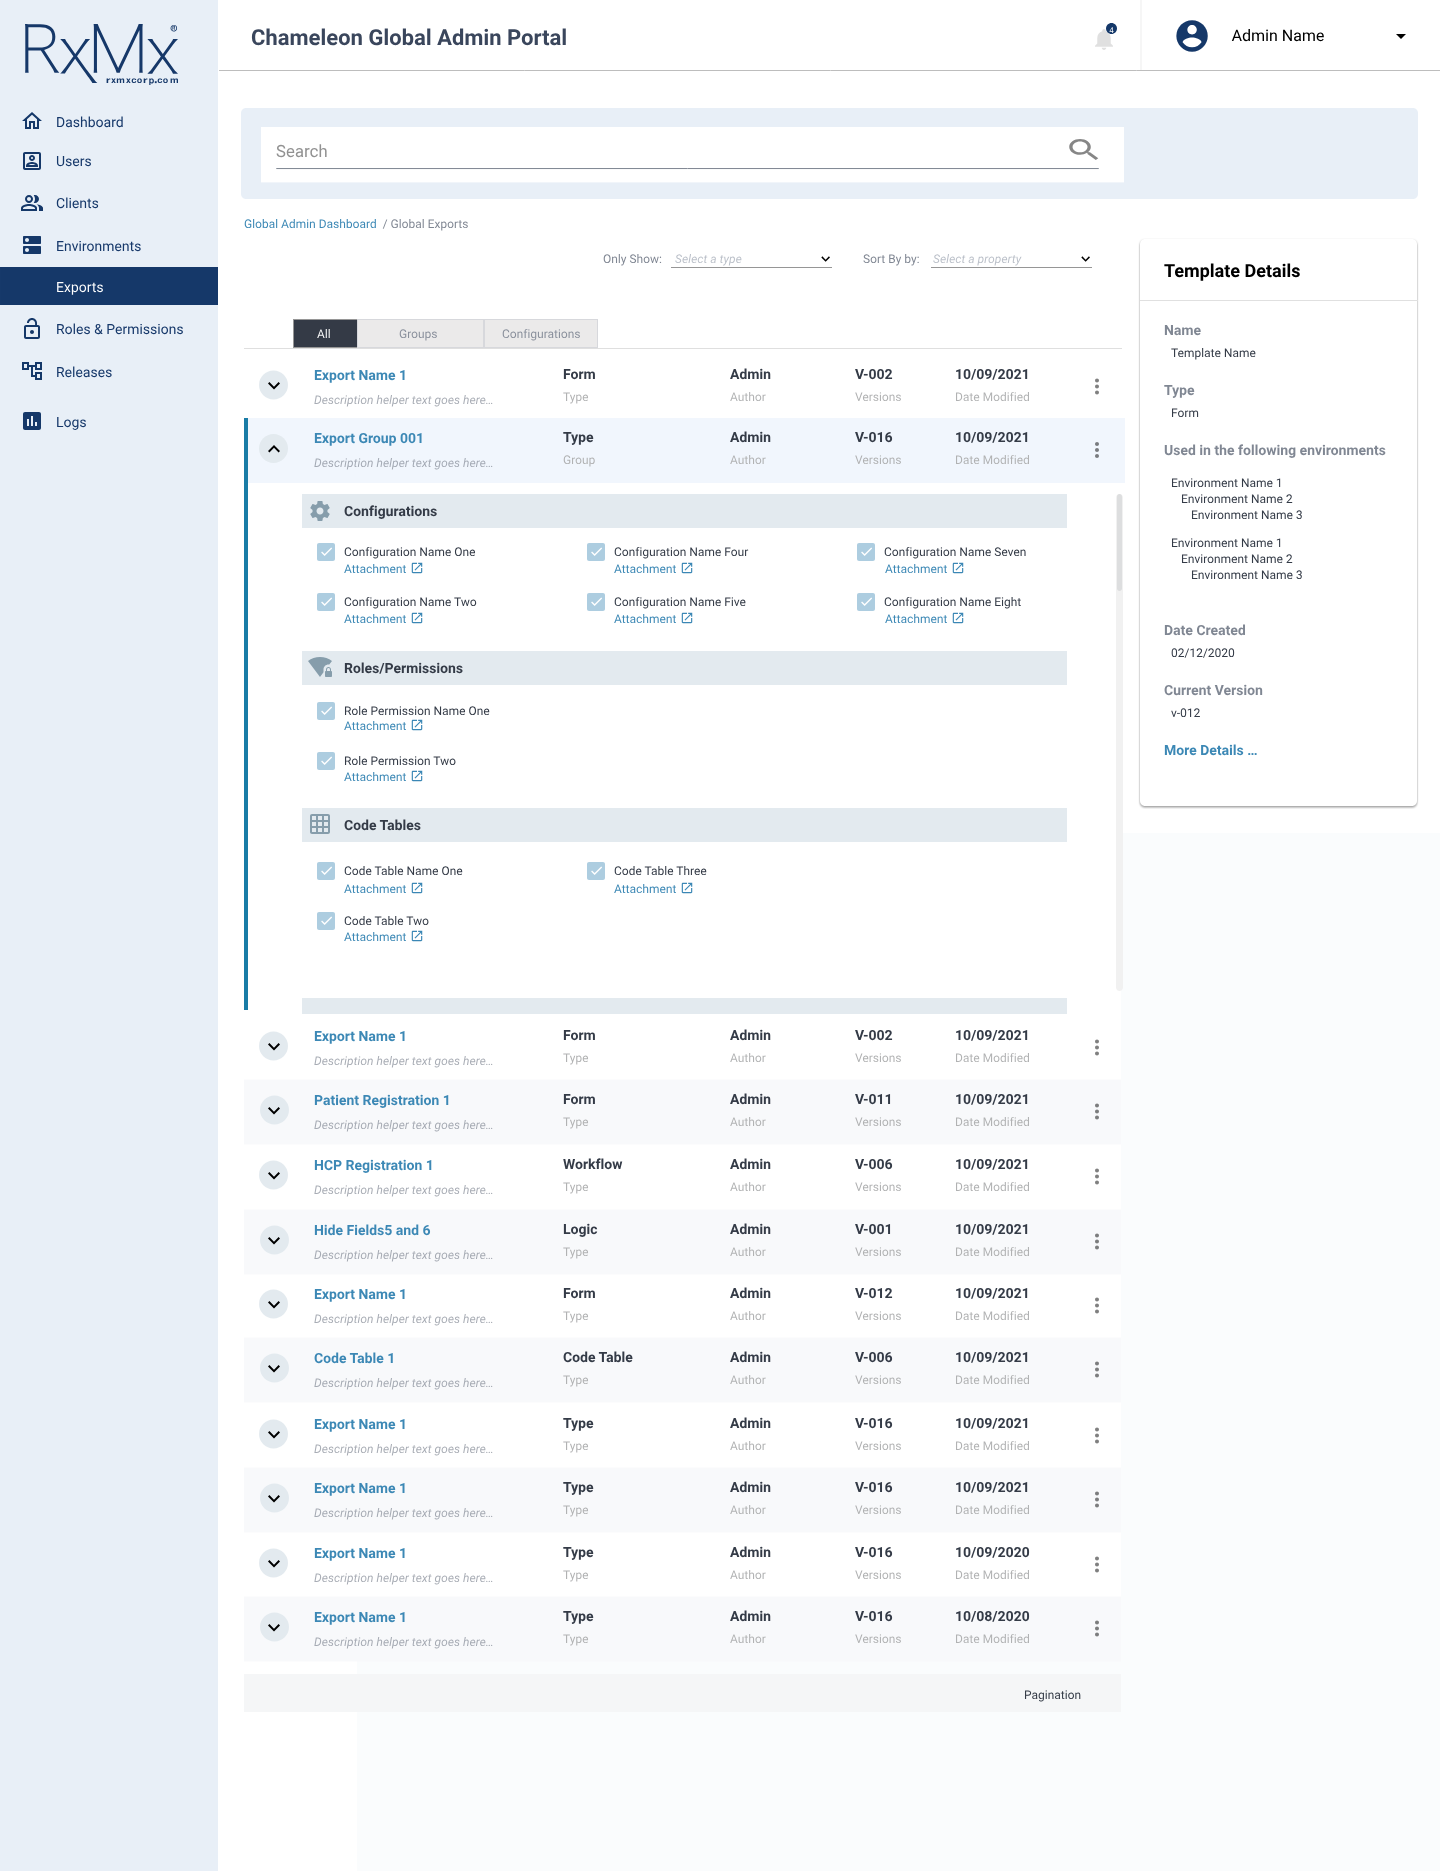Open the Admin Name account dropdown arrow

(x=1401, y=36)
